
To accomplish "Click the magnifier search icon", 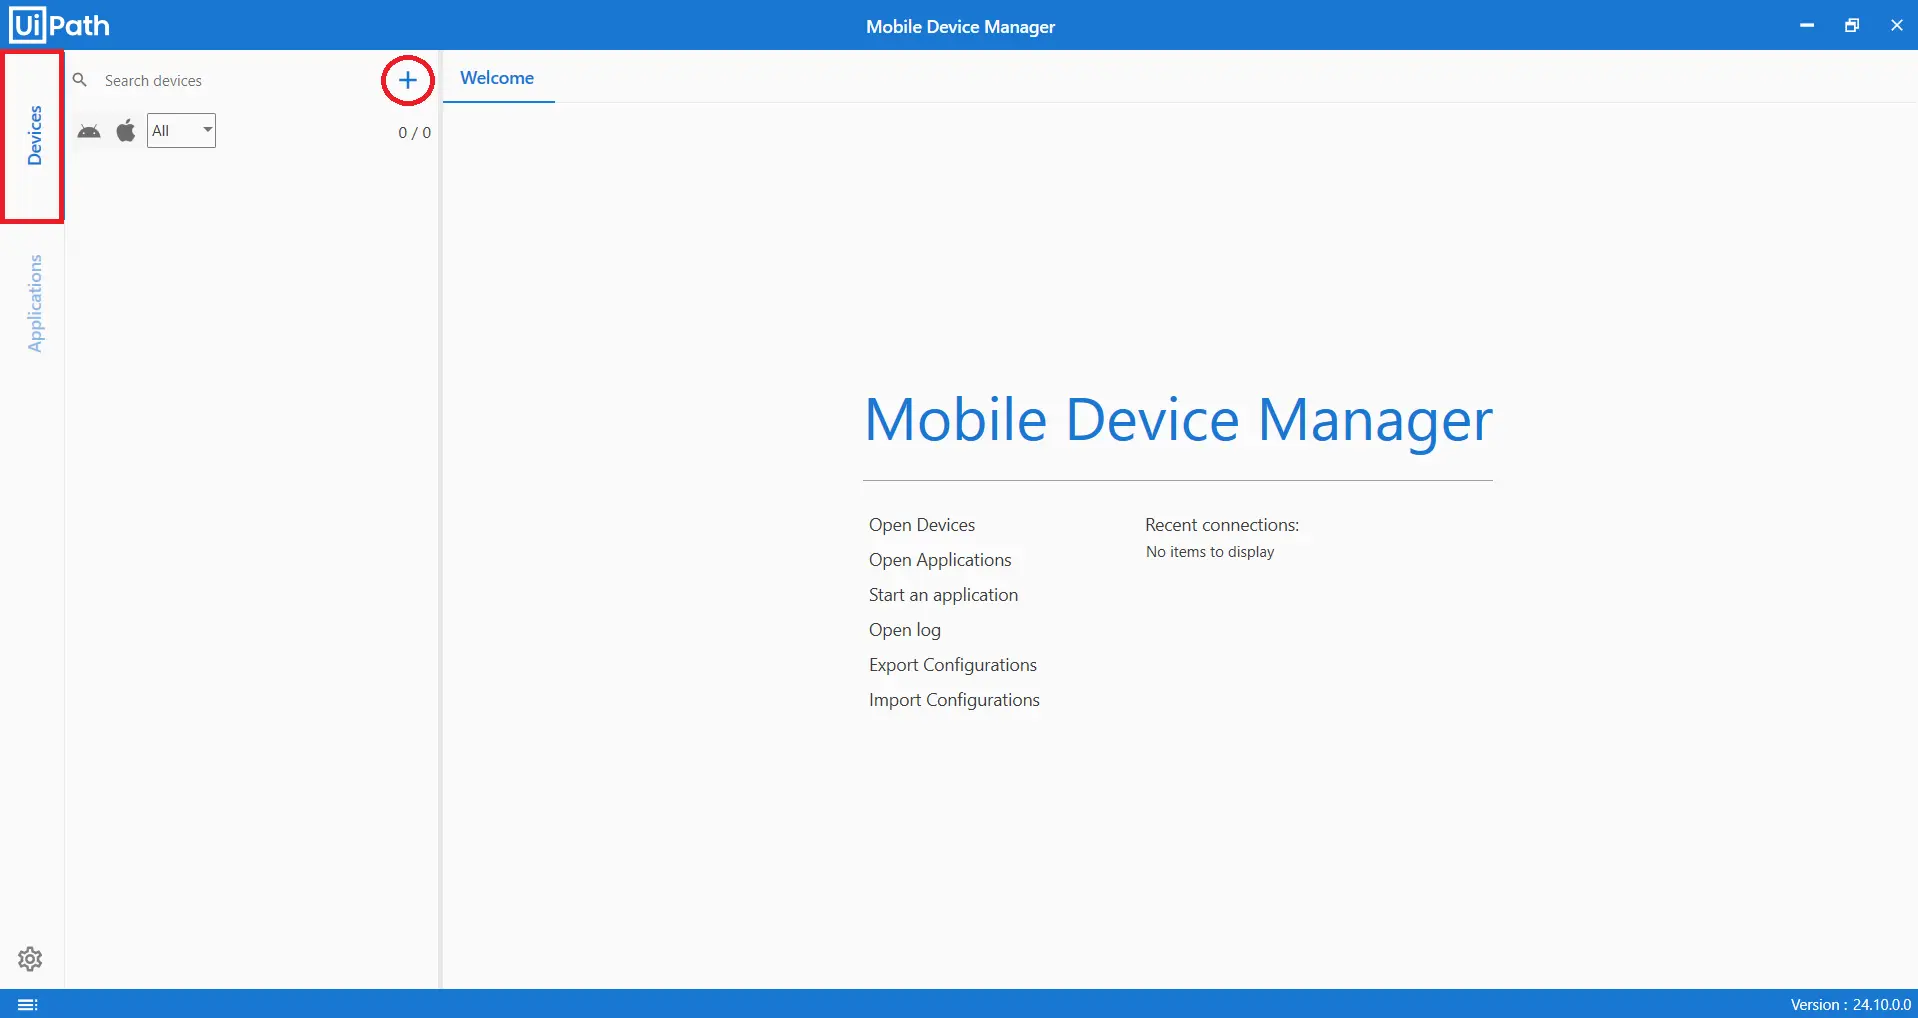I will (80, 80).
